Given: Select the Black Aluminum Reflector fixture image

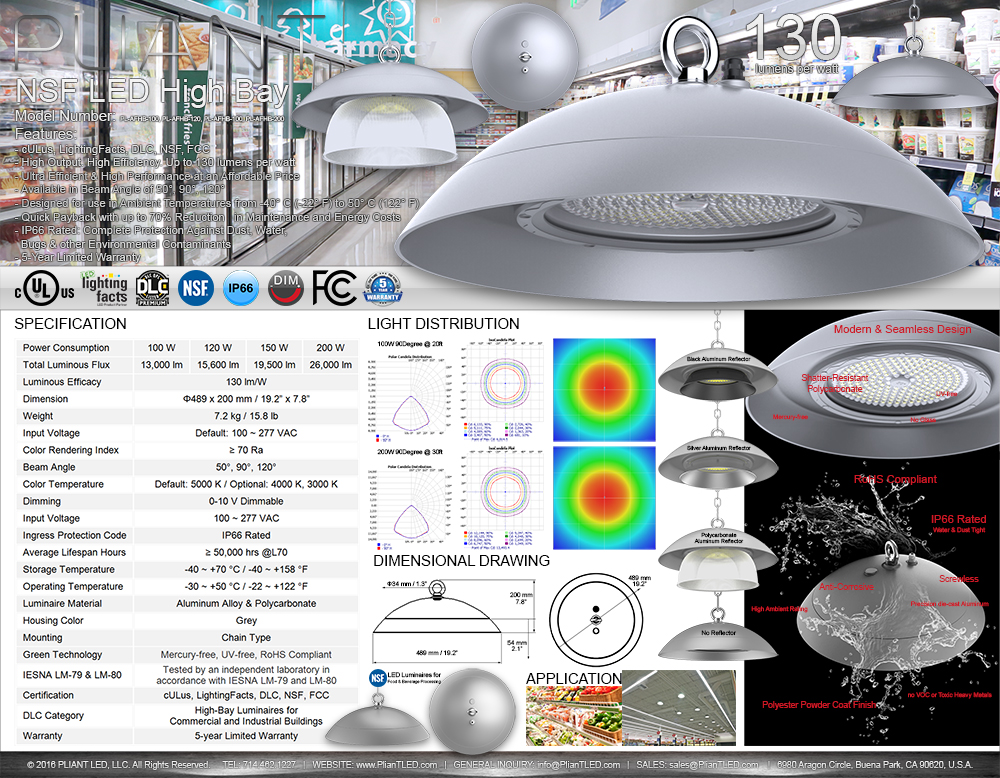Looking at the screenshot, I should 717,375.
